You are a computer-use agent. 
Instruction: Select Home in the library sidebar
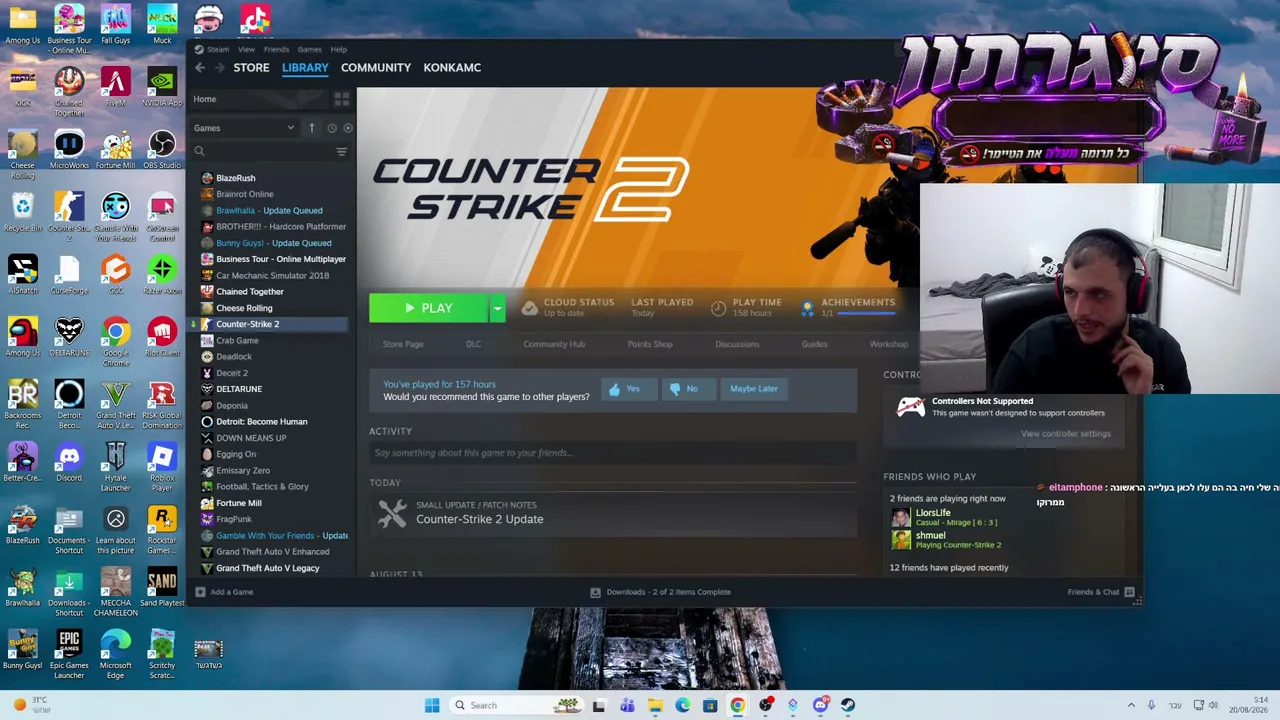(x=205, y=99)
